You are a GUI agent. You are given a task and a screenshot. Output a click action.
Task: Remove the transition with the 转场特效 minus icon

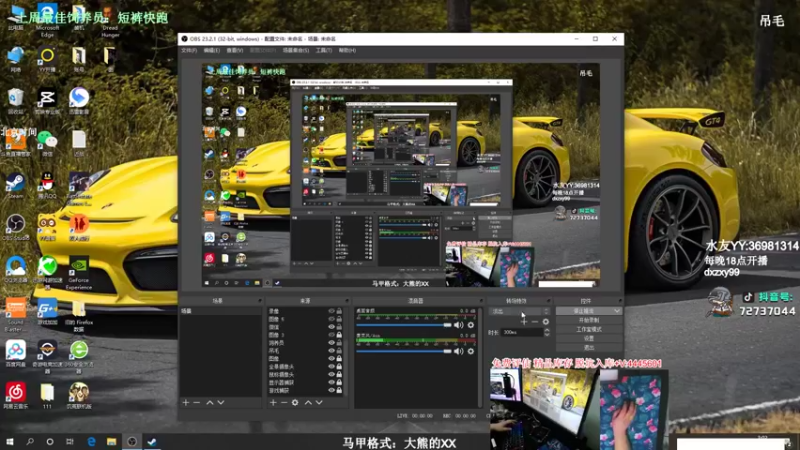pos(535,322)
